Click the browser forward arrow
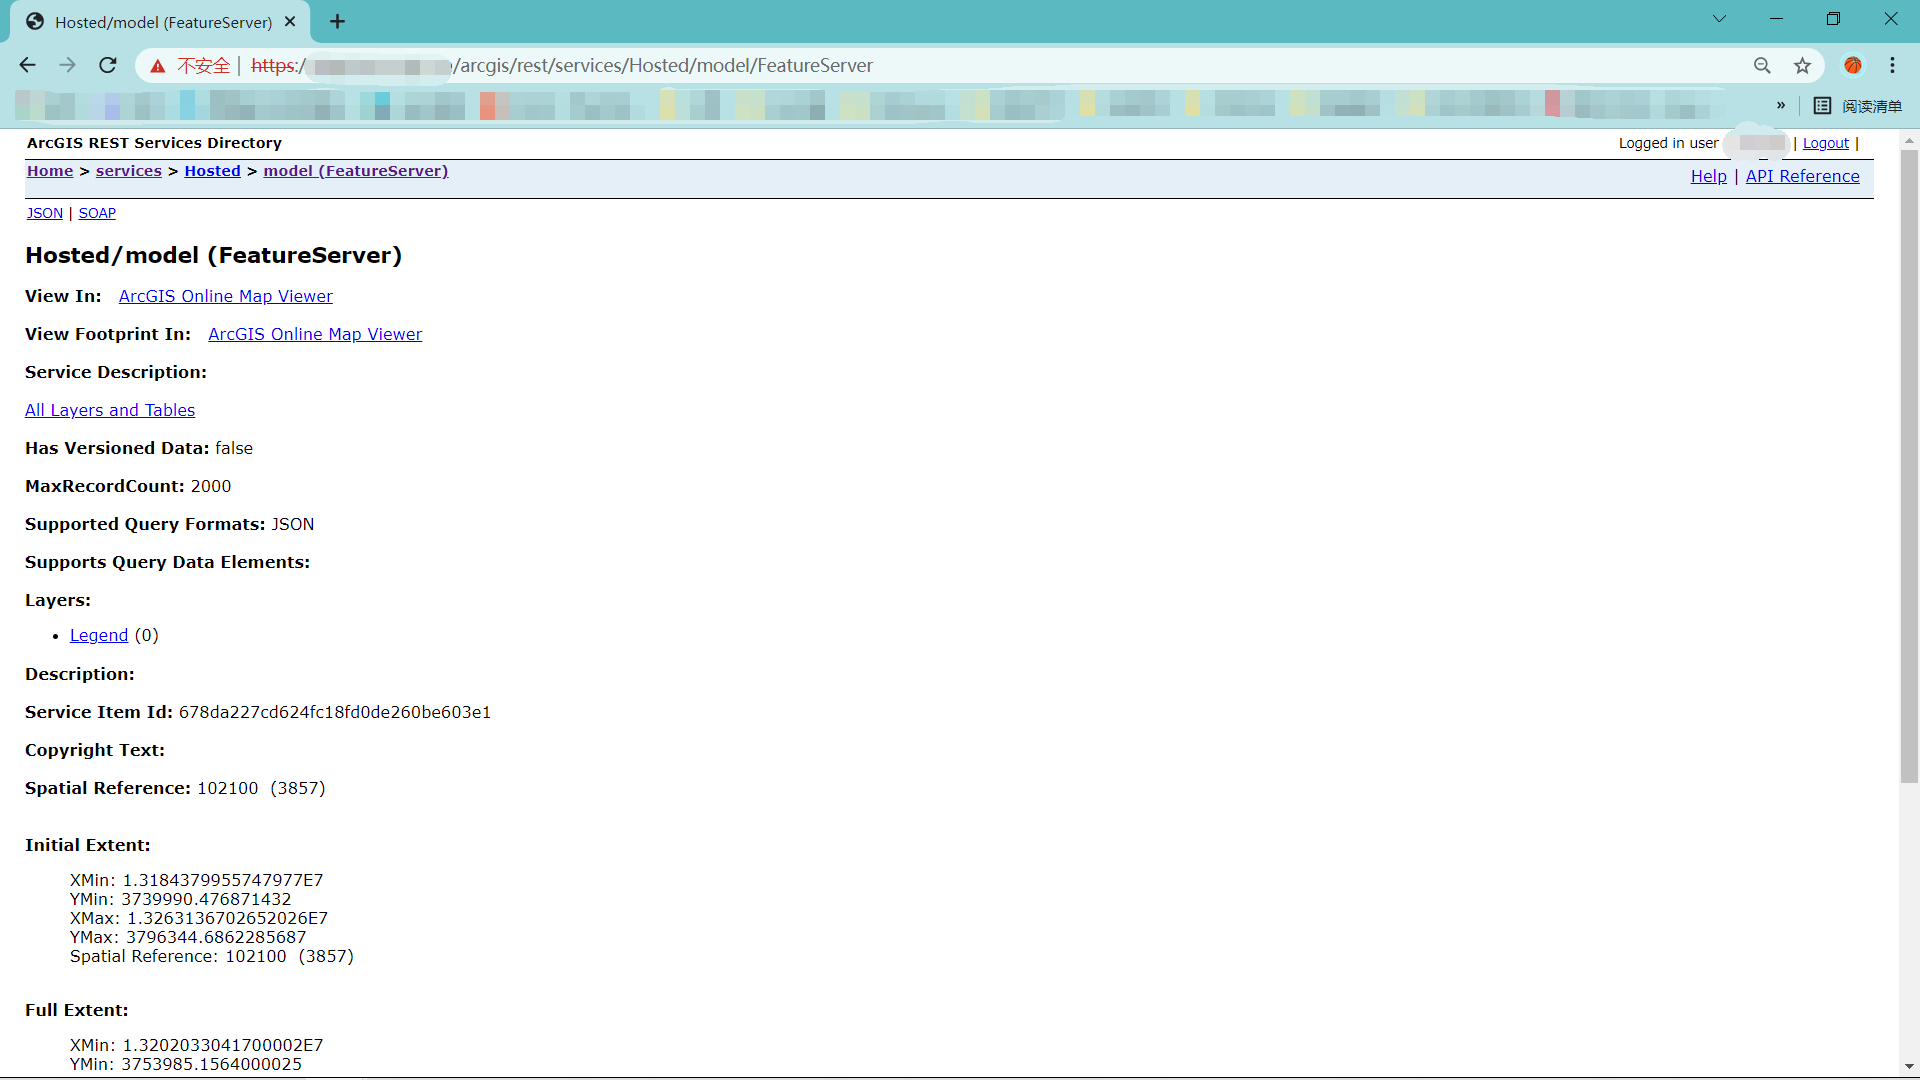Viewport: 1920px width, 1080px height. point(67,65)
